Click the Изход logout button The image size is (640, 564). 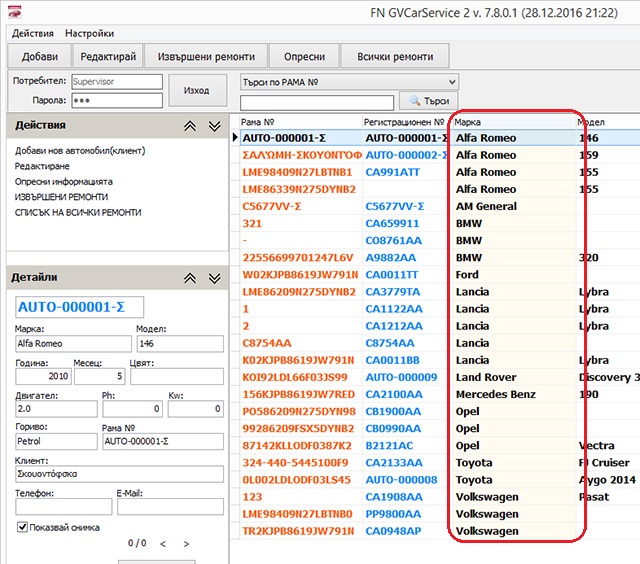(x=197, y=91)
